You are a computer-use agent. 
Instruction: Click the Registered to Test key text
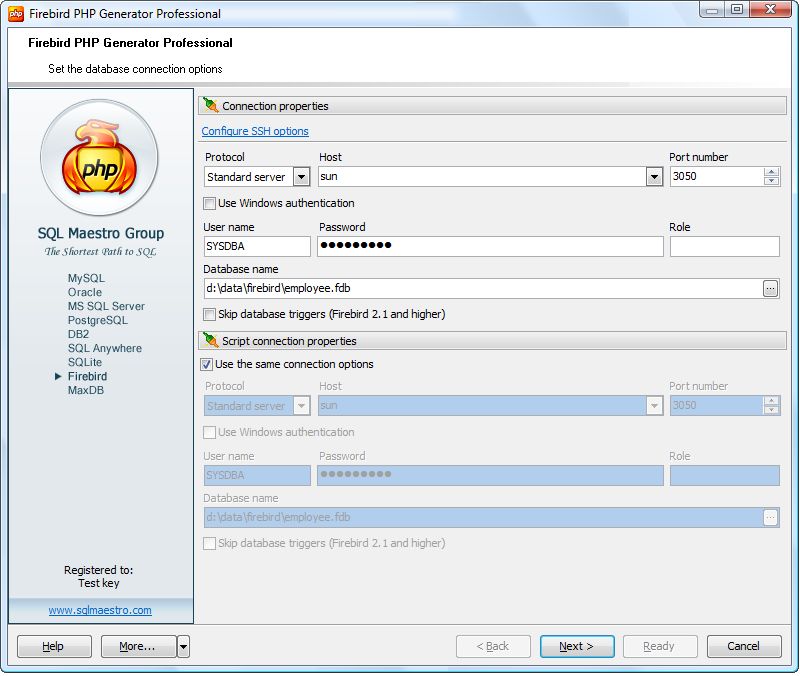point(98,577)
